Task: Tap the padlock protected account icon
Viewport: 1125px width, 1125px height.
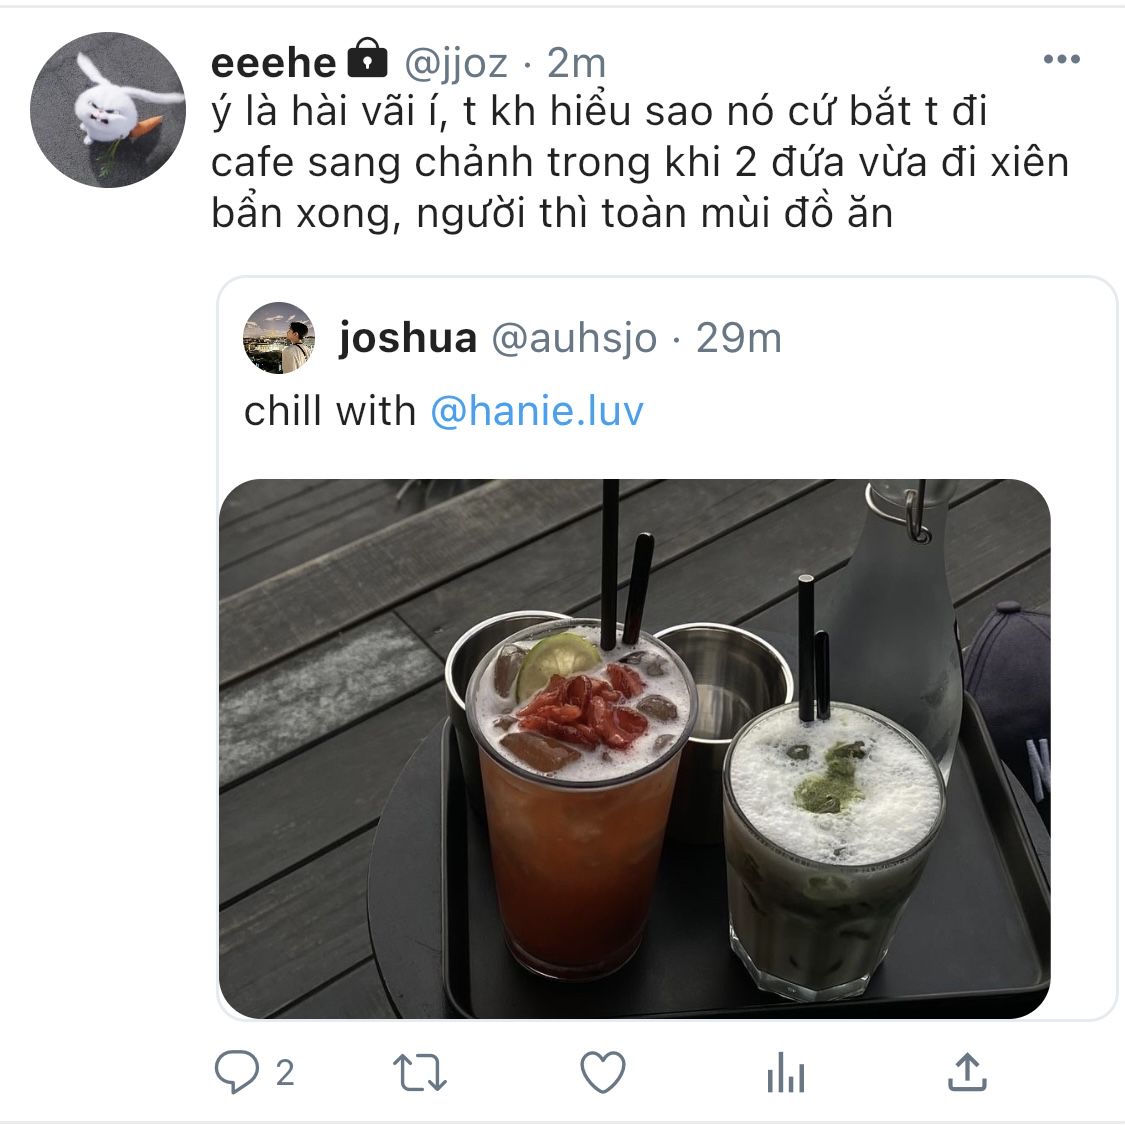Action: (367, 58)
